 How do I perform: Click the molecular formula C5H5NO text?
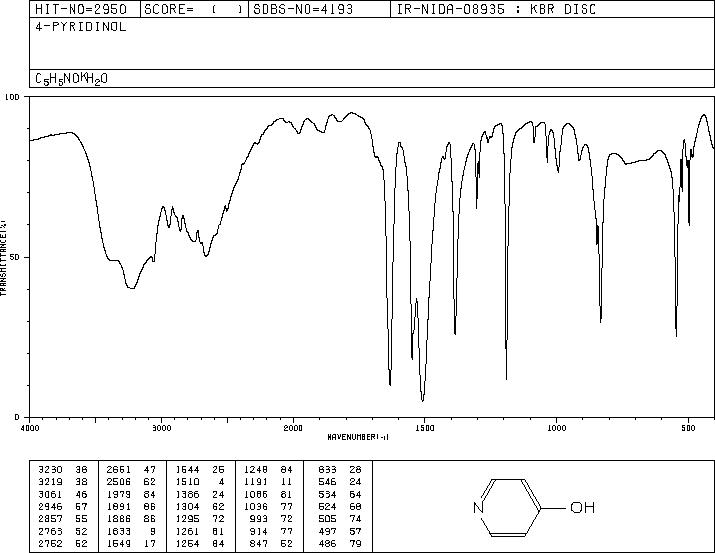72,79
